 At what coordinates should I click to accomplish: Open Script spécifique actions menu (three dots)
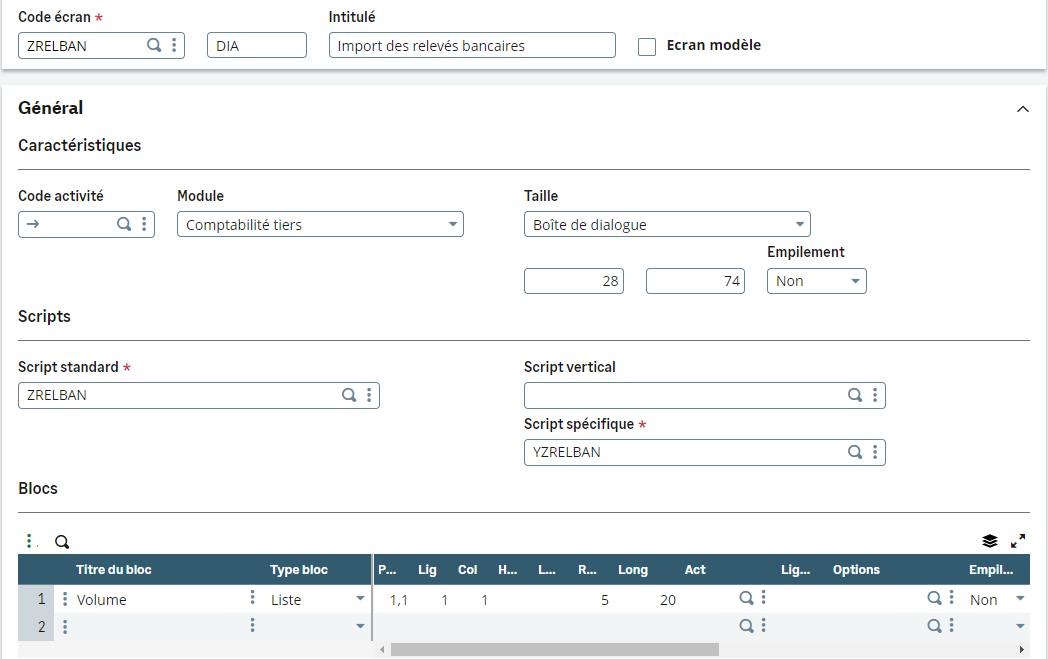tap(875, 452)
